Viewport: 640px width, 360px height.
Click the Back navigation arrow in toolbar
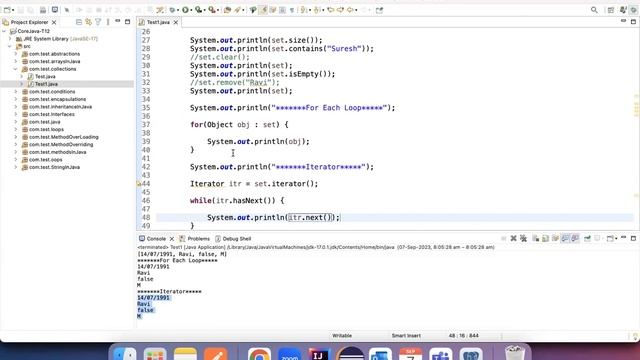[x=351, y=10]
